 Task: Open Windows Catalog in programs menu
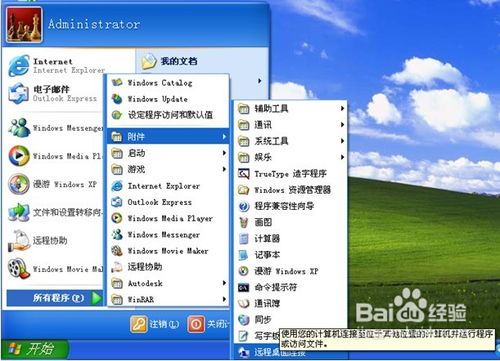(x=168, y=83)
